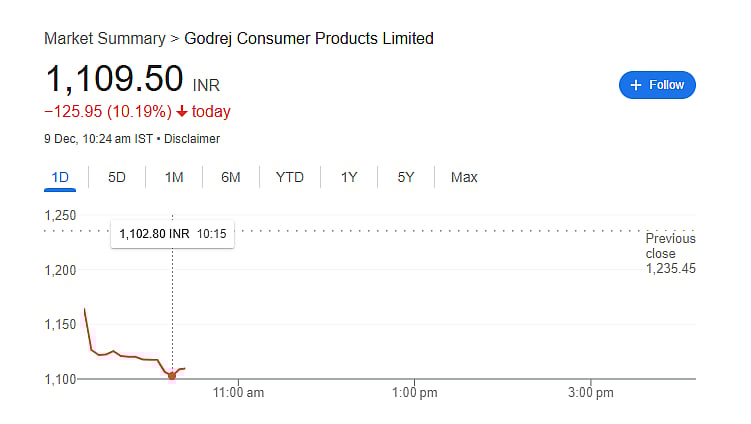View the 5Y chart range
This screenshot has height=424, width=751.
point(405,177)
